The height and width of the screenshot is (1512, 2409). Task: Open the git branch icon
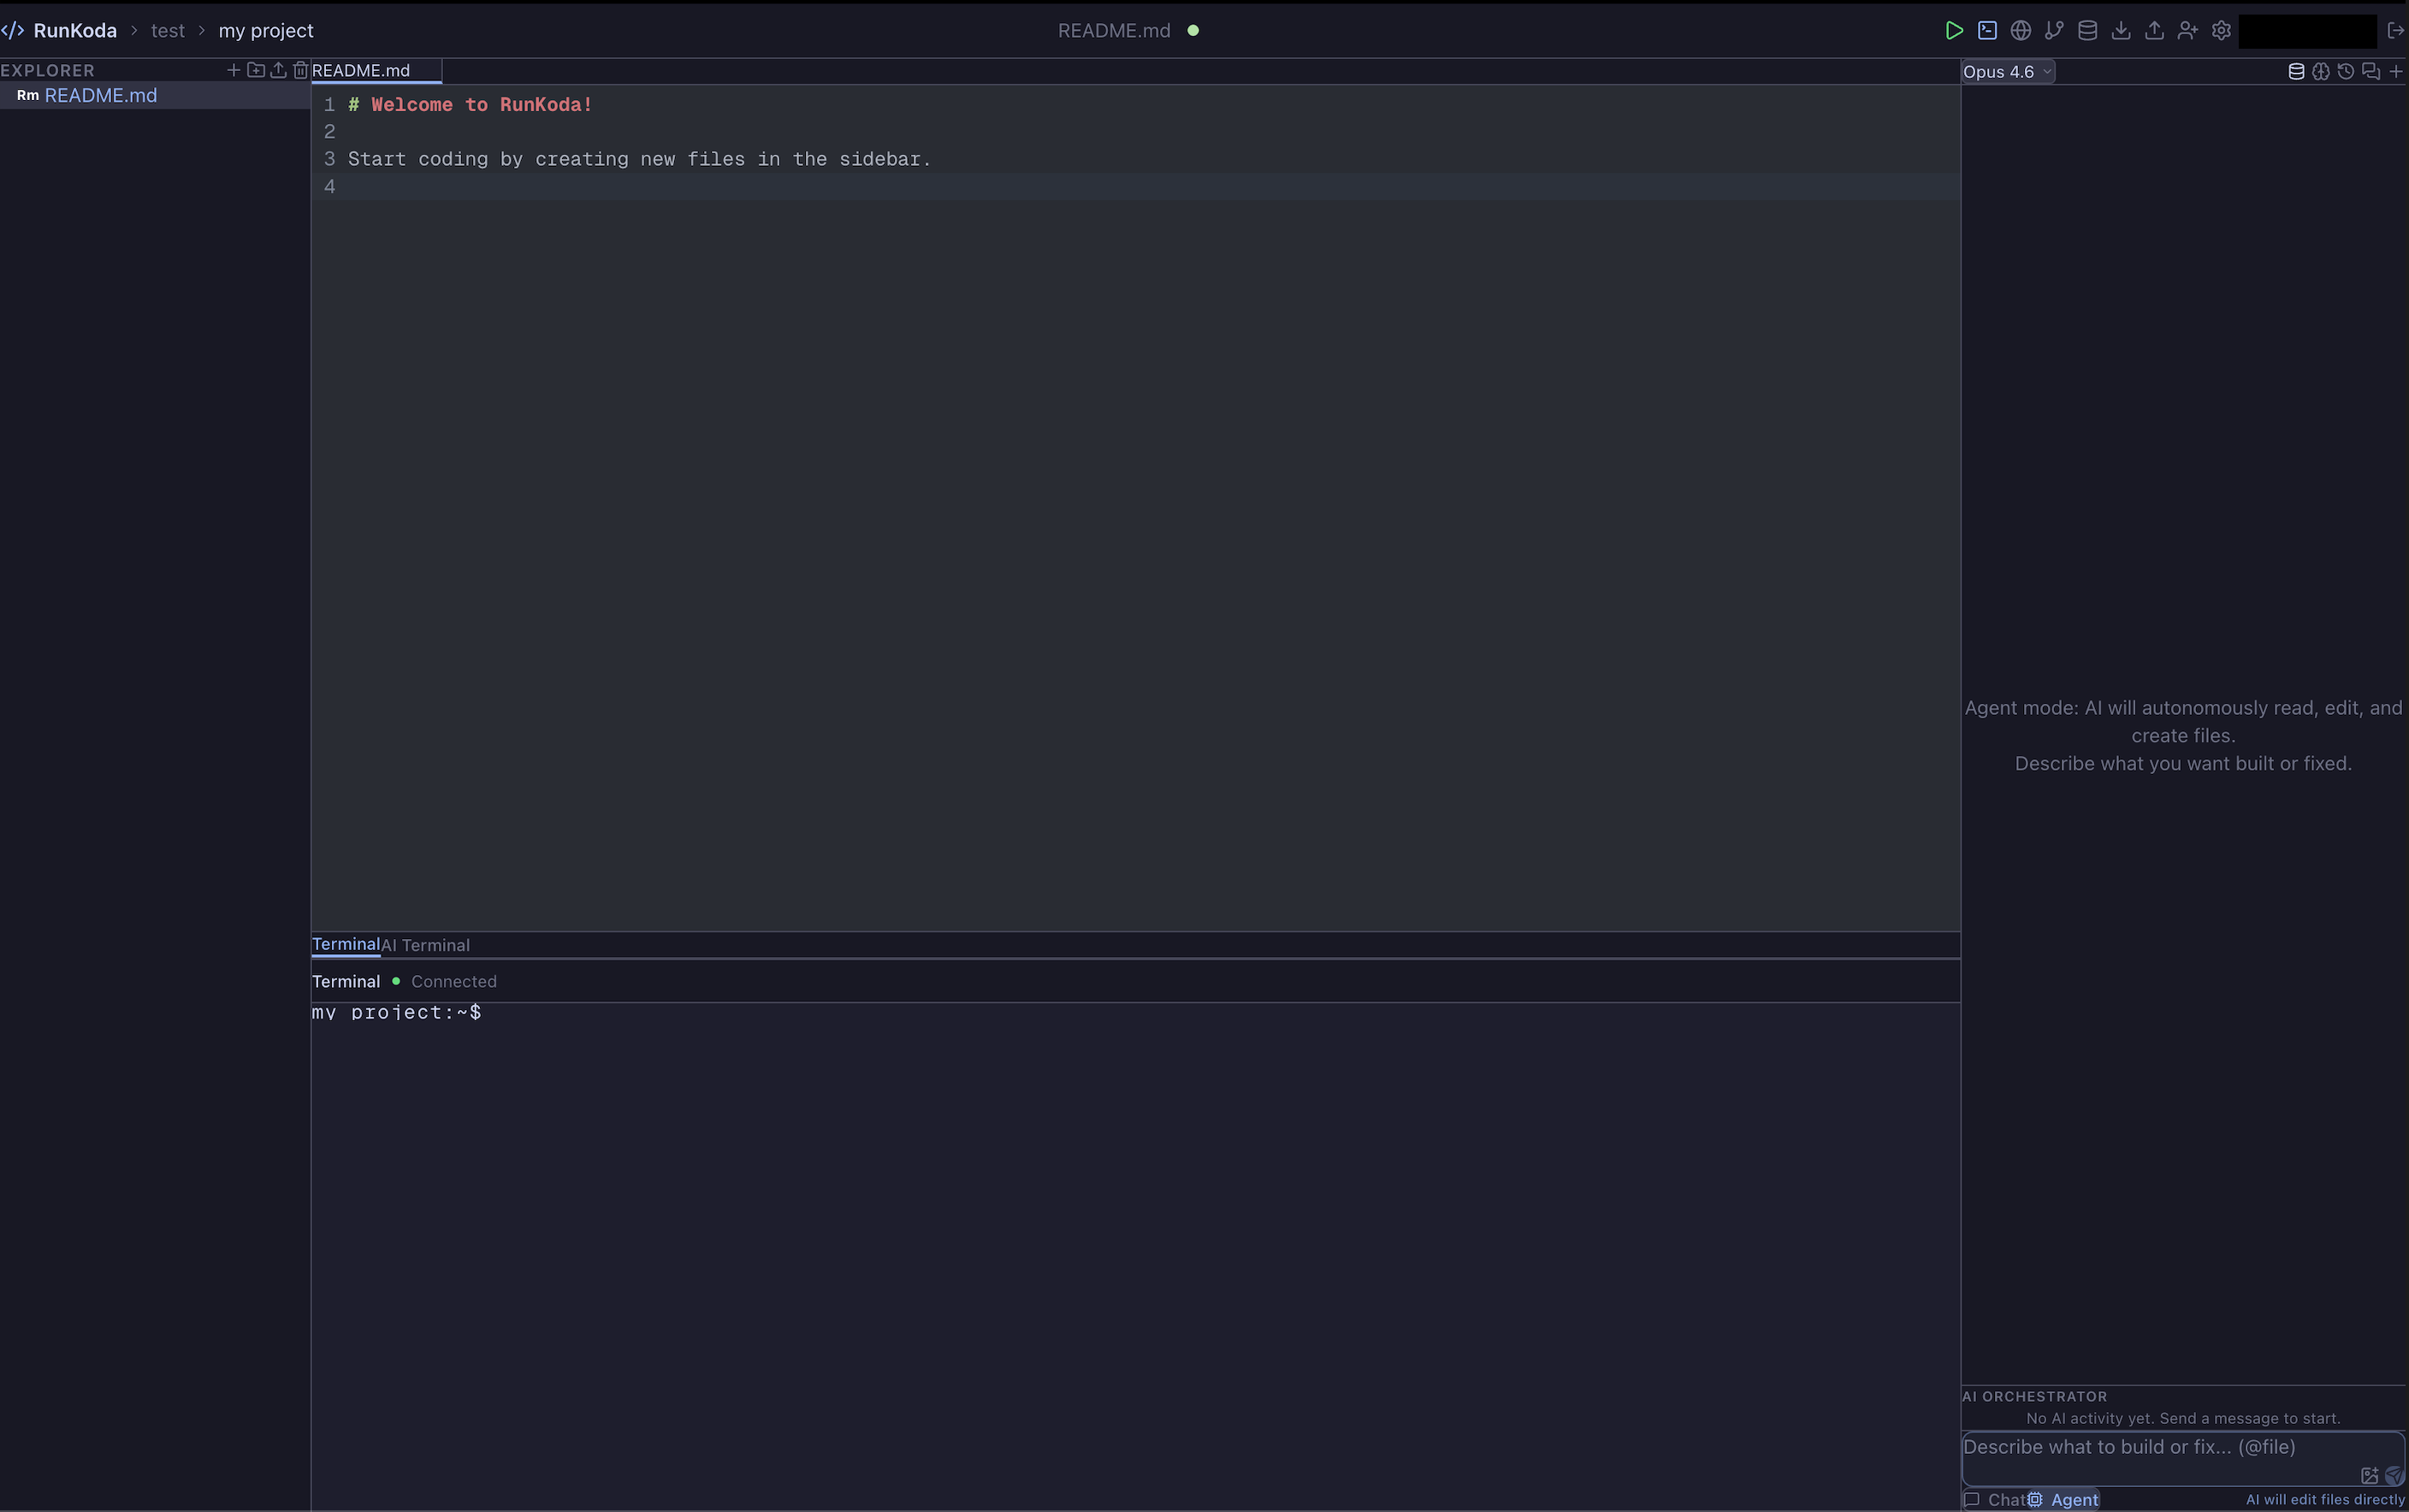click(2054, 31)
